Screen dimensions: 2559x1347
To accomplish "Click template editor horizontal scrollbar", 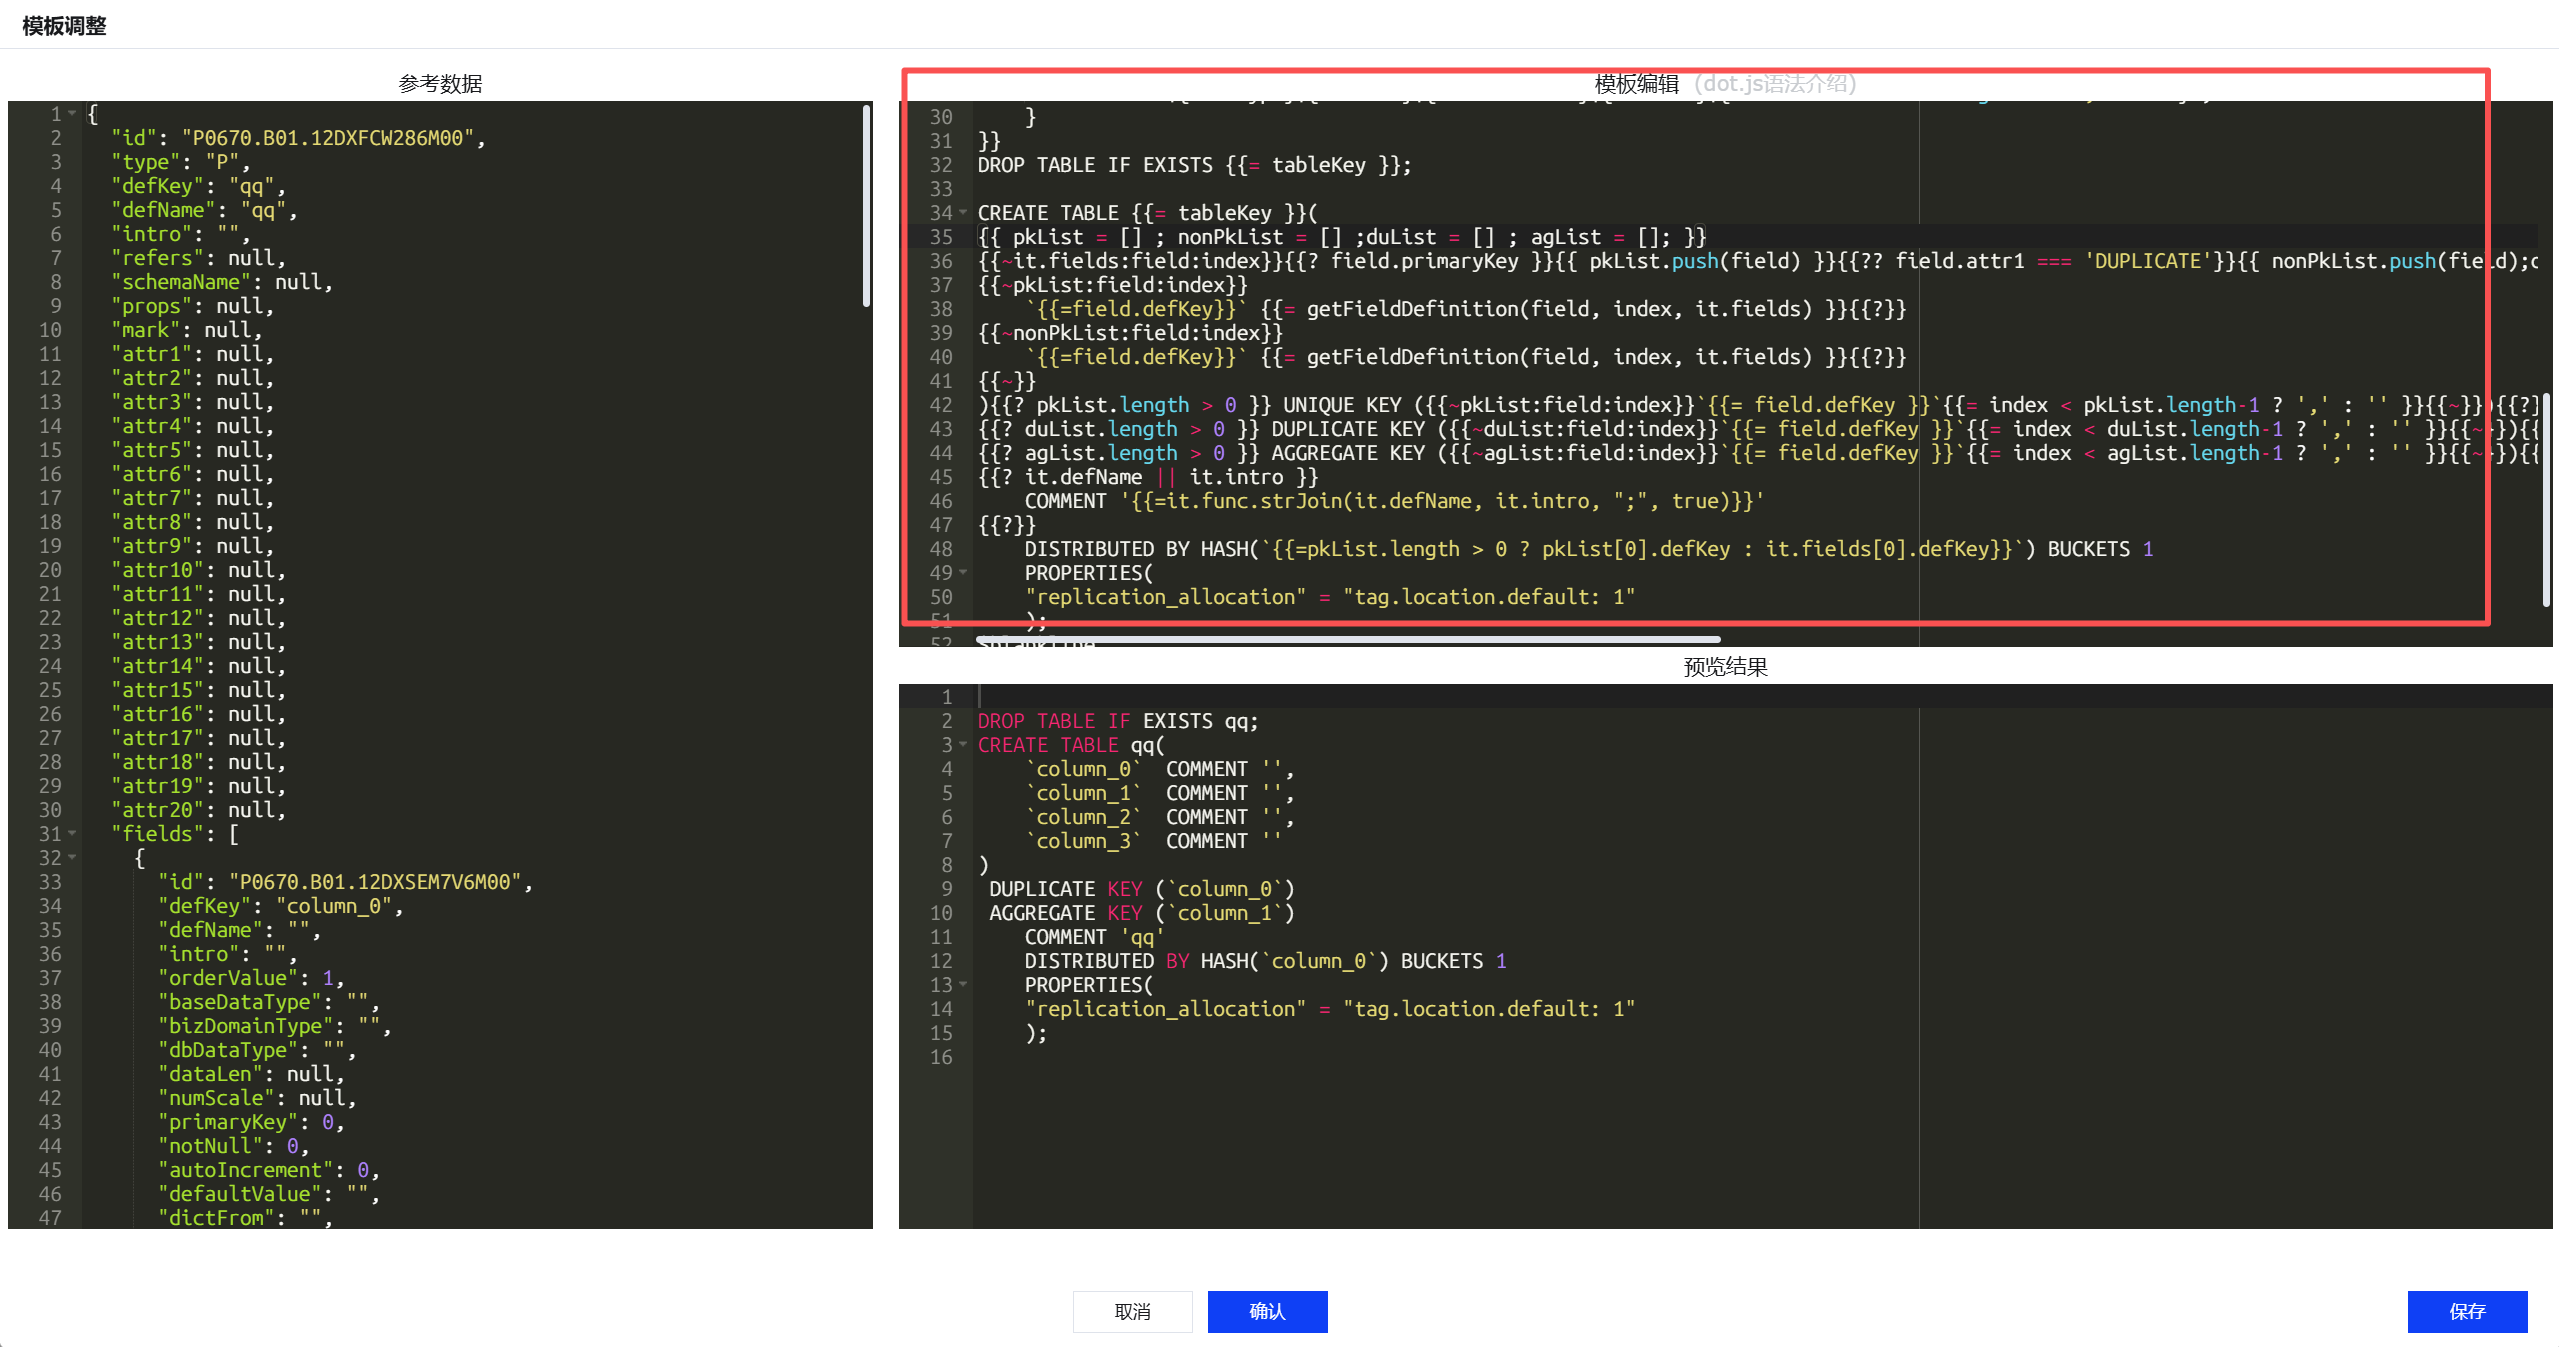I will pos(1348,640).
